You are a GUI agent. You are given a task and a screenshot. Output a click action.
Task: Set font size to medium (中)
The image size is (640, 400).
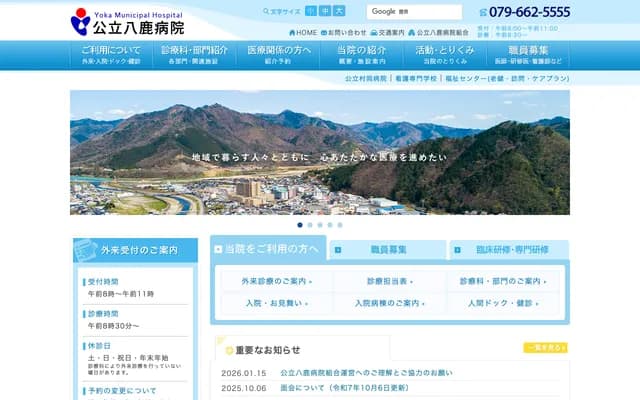tap(325, 11)
